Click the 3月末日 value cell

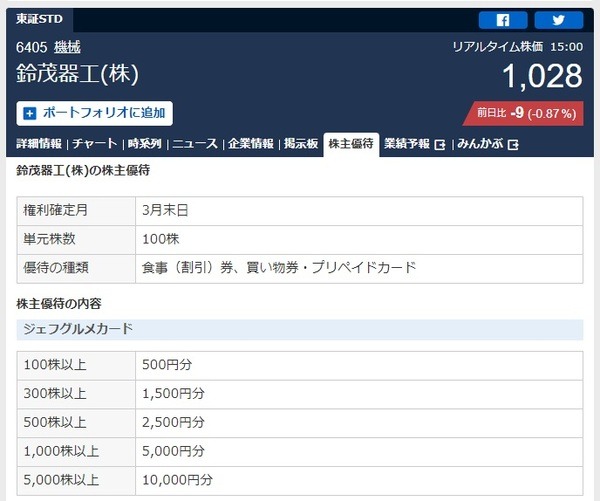[x=359, y=211]
